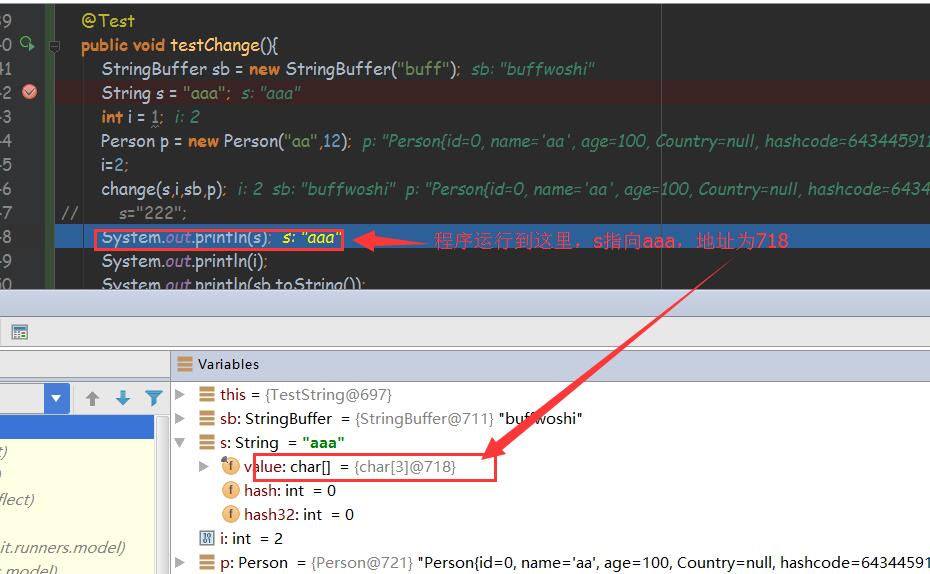This screenshot has height=574, width=930.
Task: Click the field icon next to hash32
Action: 230,514
